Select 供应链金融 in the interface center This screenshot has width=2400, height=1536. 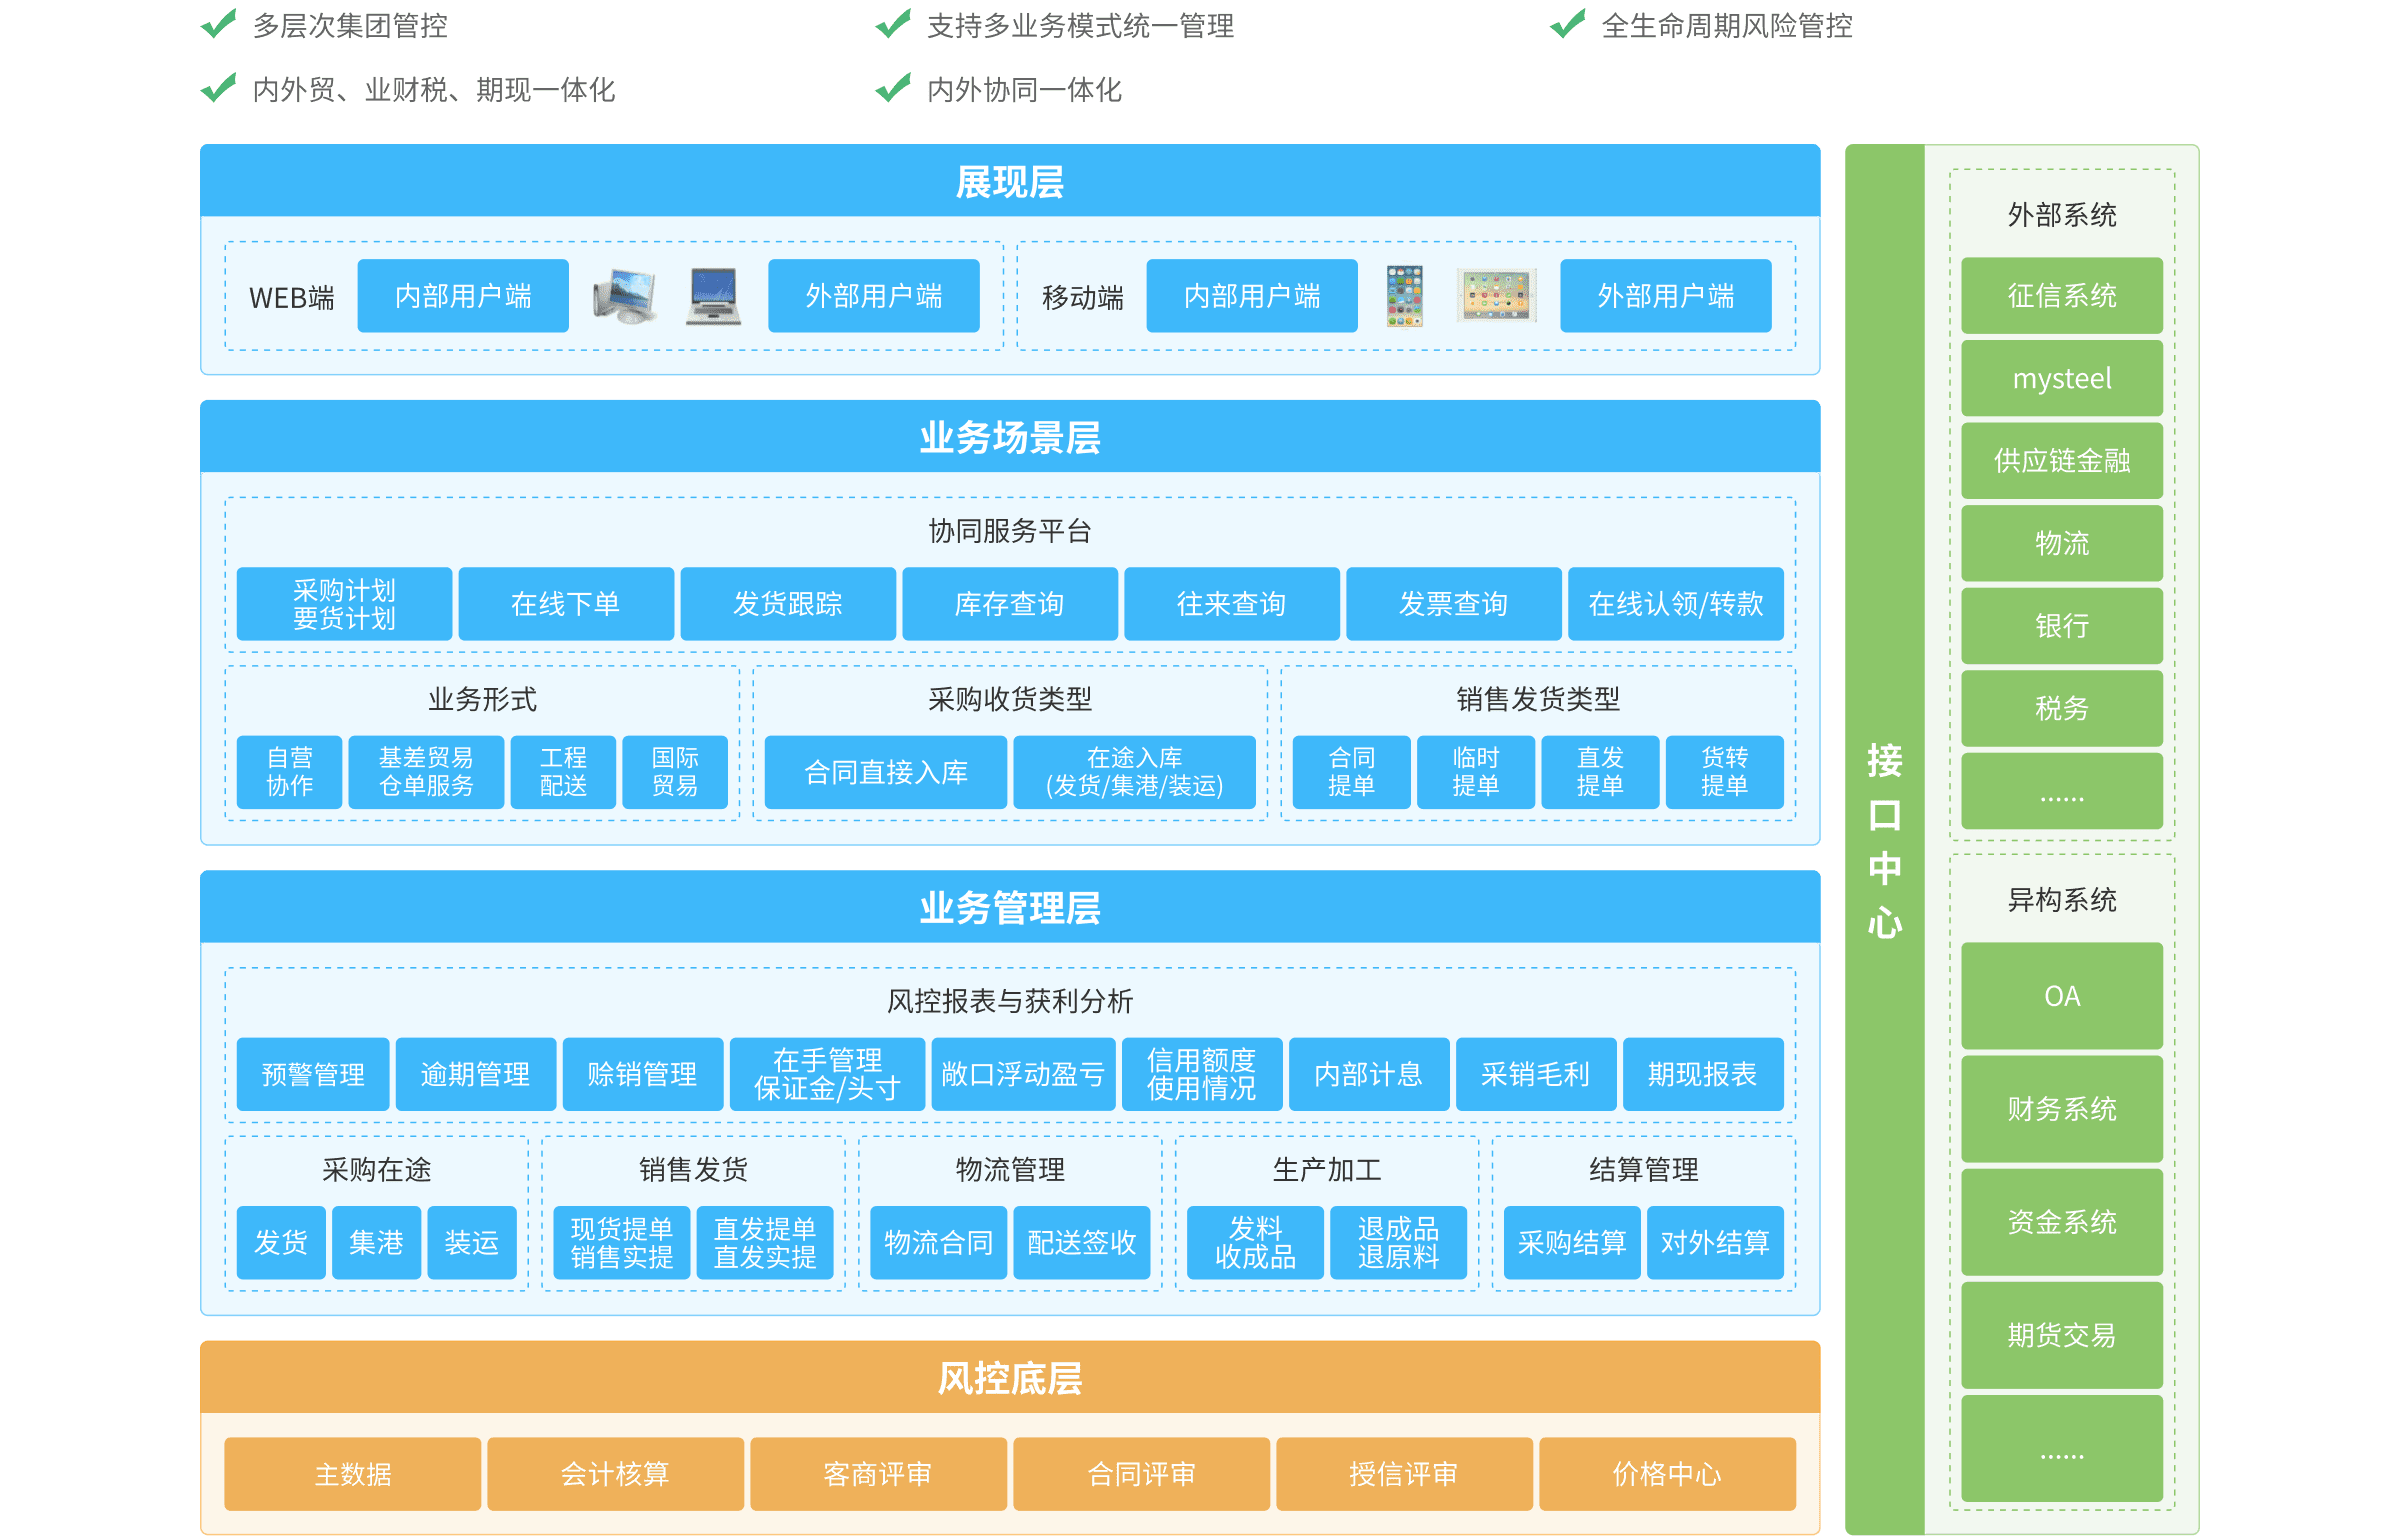pyautogui.click(x=2062, y=461)
